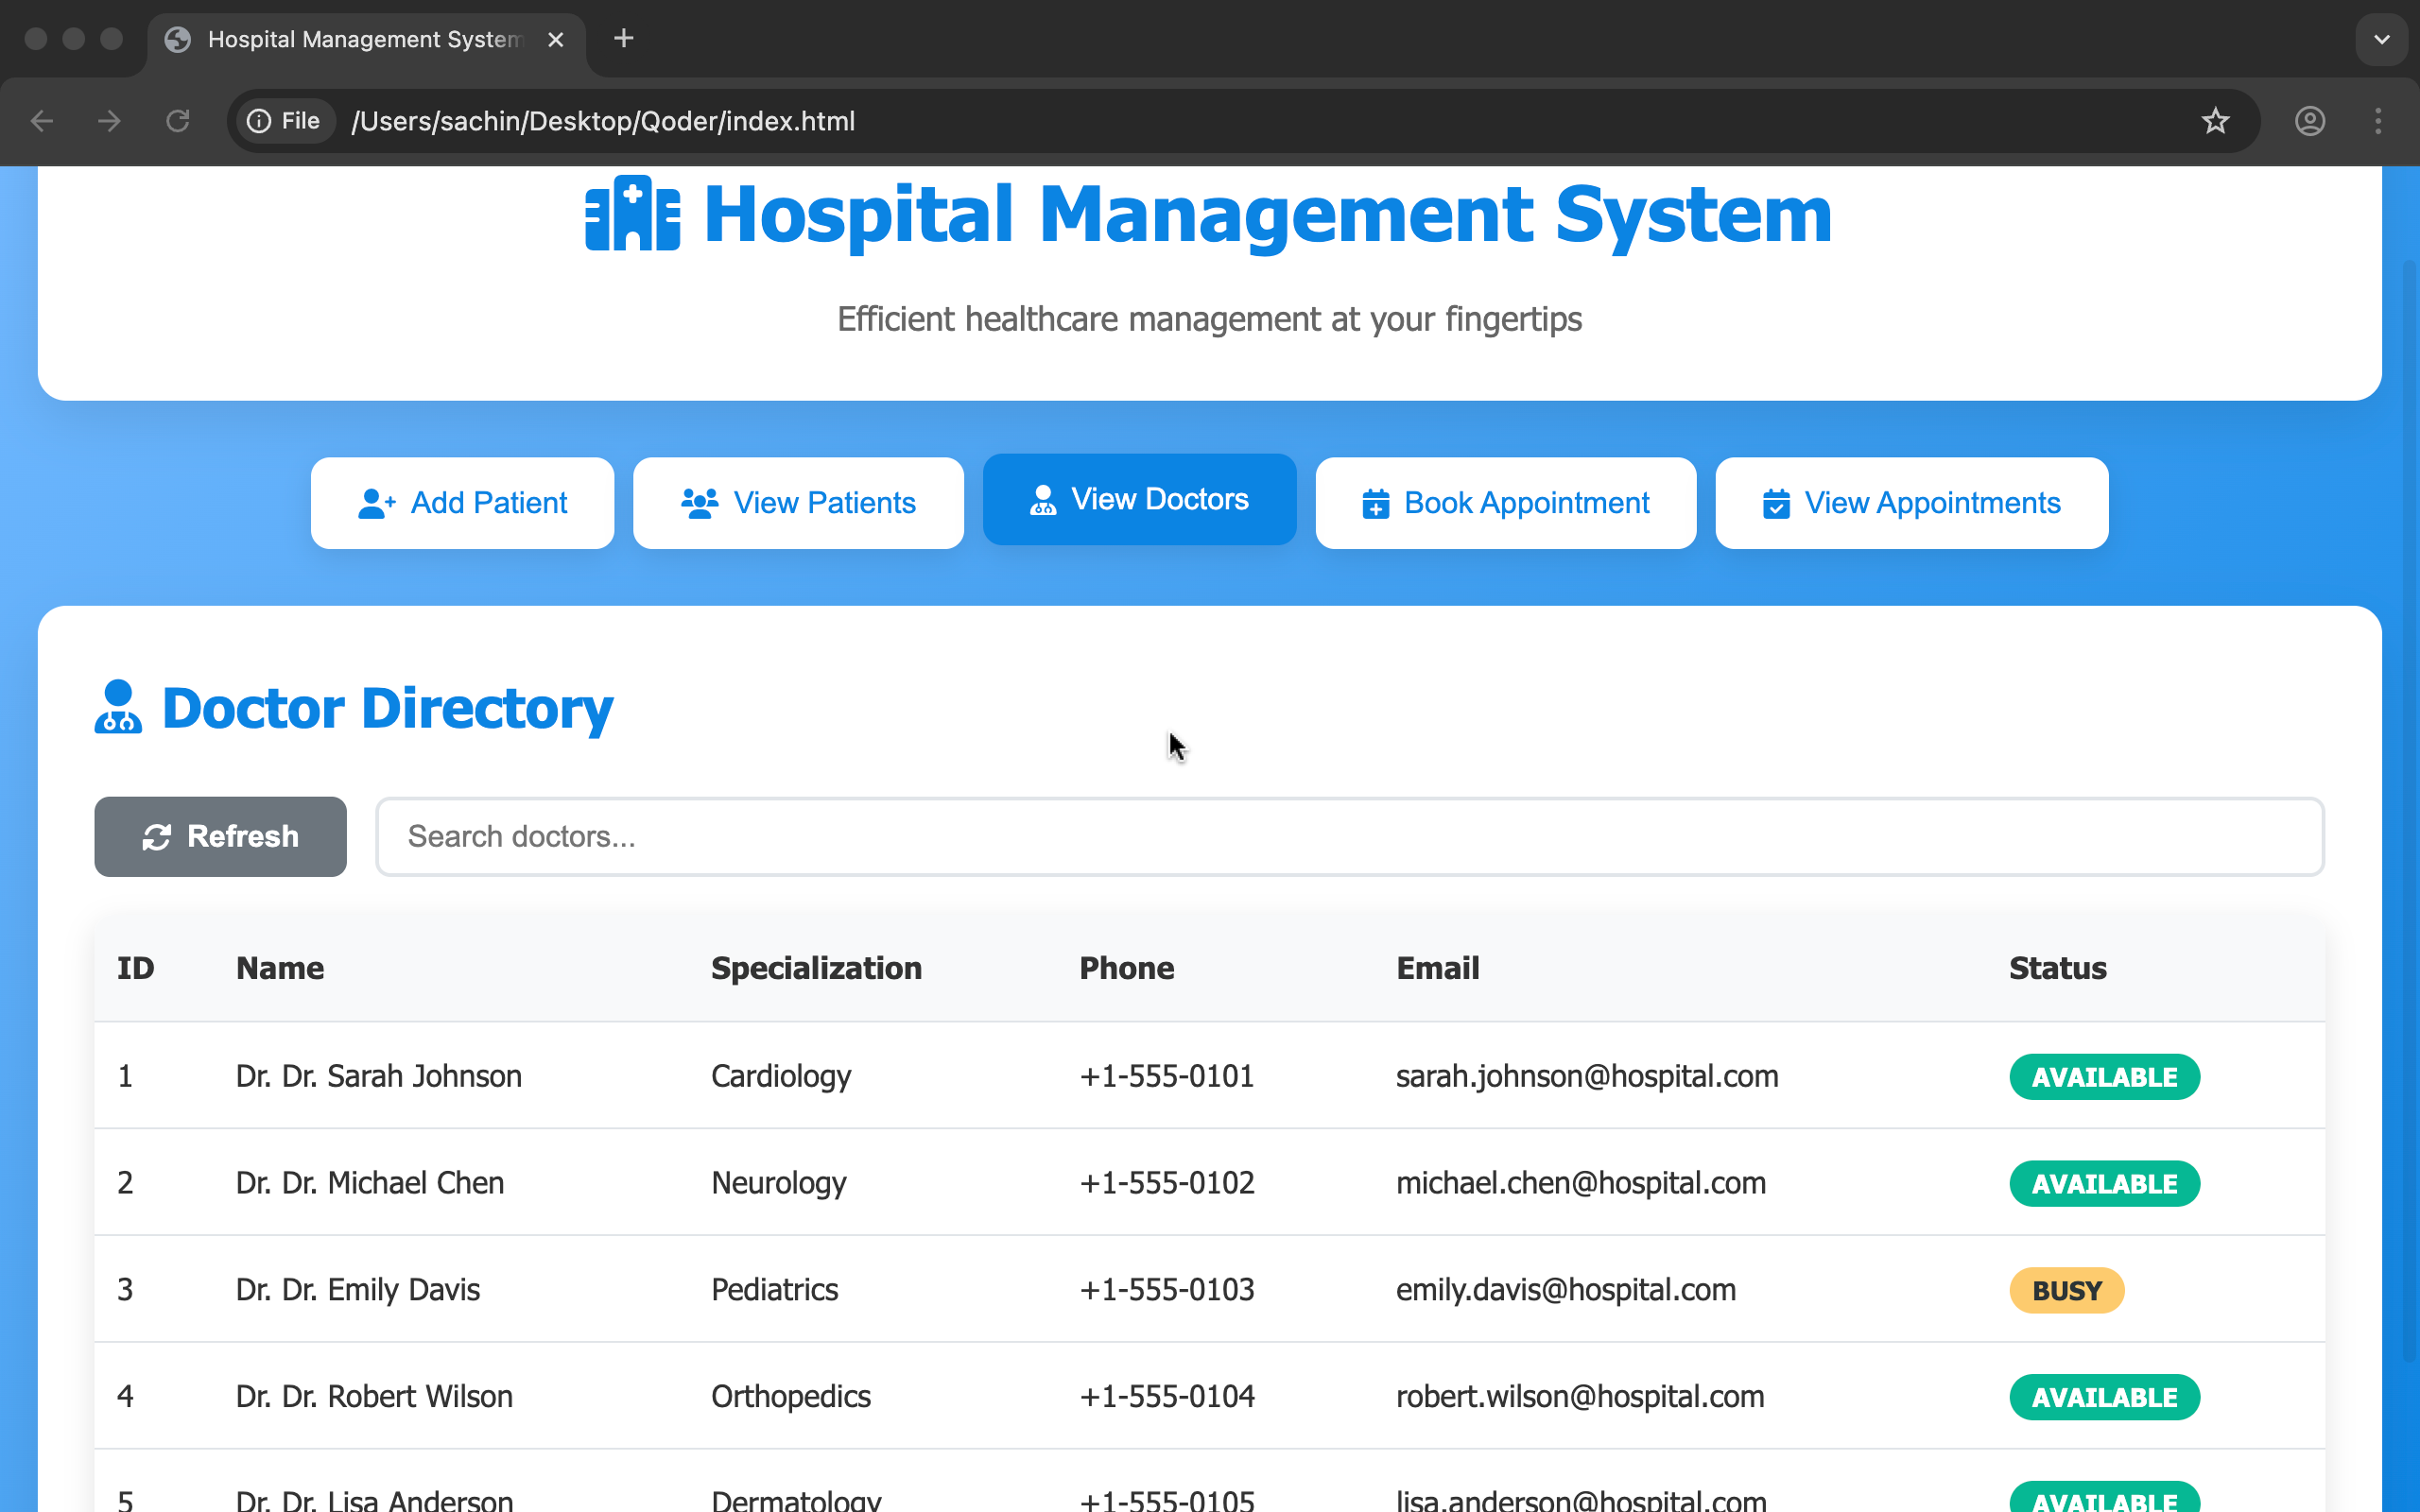The image size is (2420, 1512).
Task: Select the View Doctors tab
Action: (x=1139, y=499)
